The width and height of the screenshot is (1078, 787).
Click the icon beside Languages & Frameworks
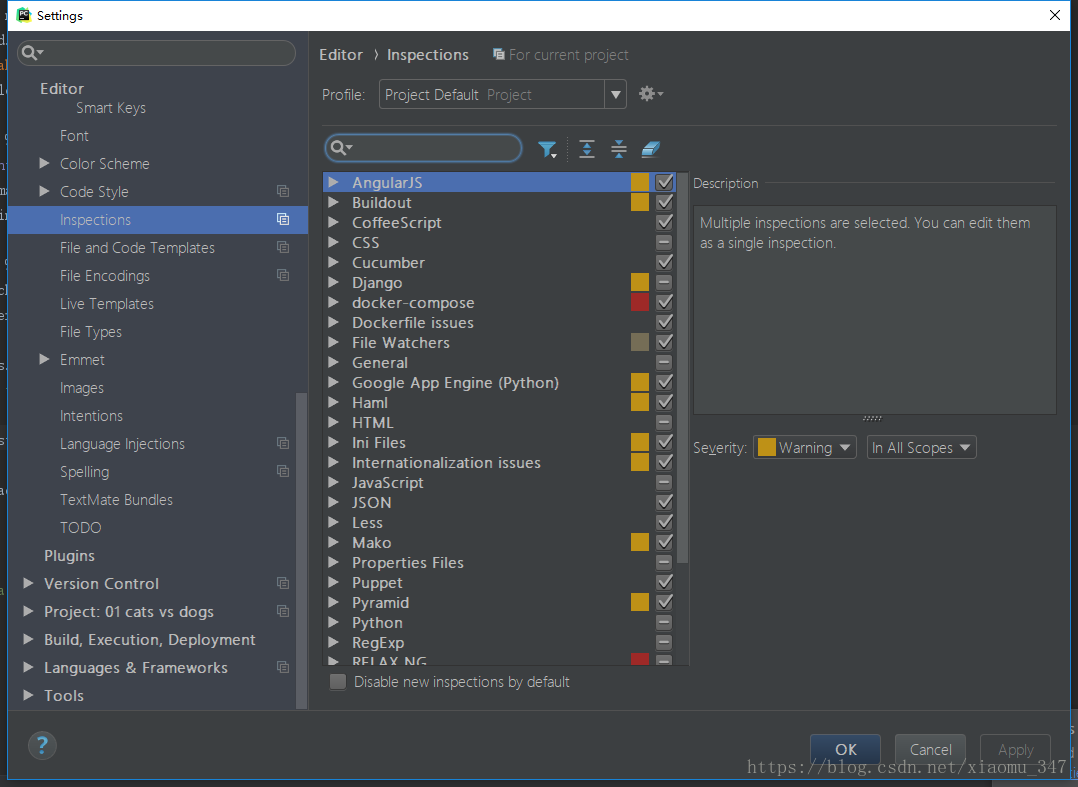[x=283, y=667]
